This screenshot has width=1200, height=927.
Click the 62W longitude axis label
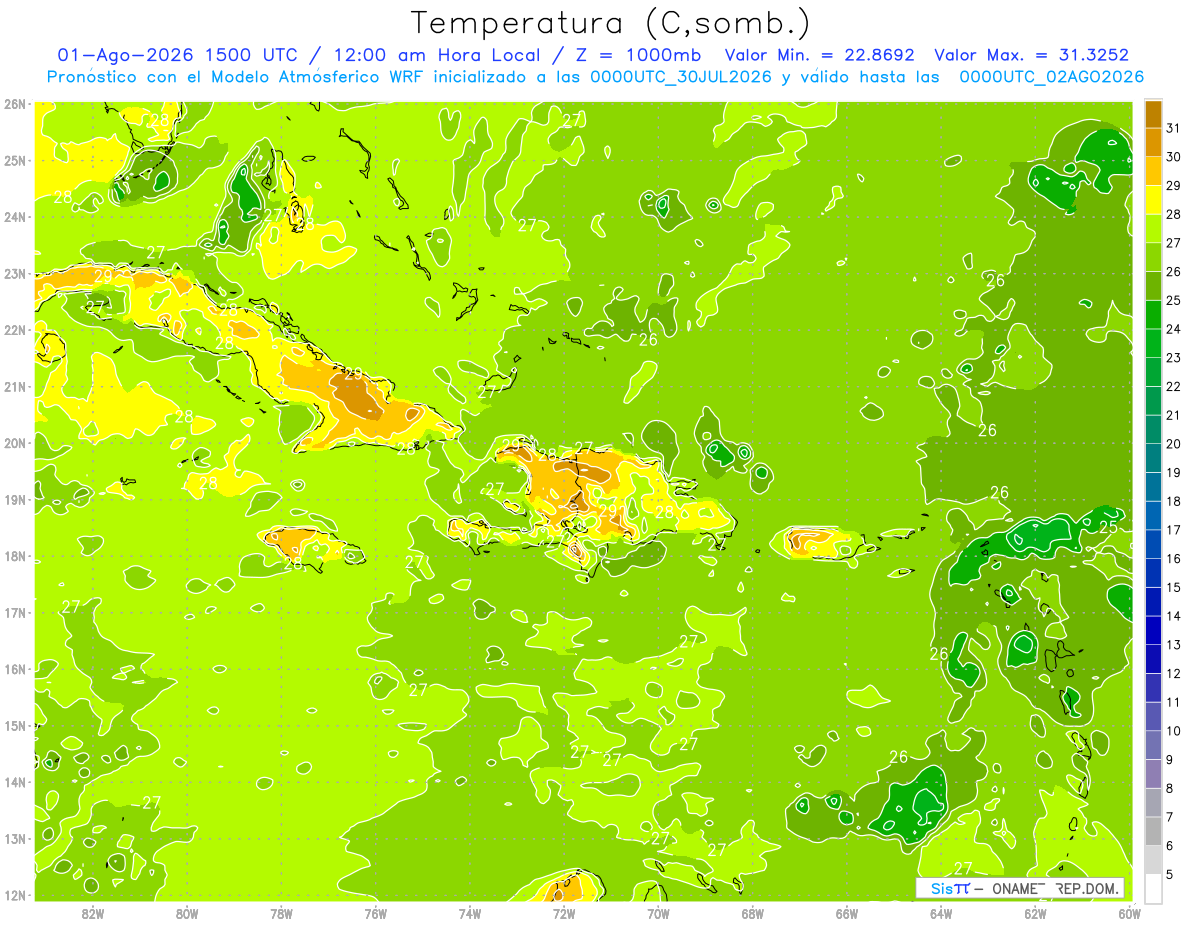(1035, 913)
